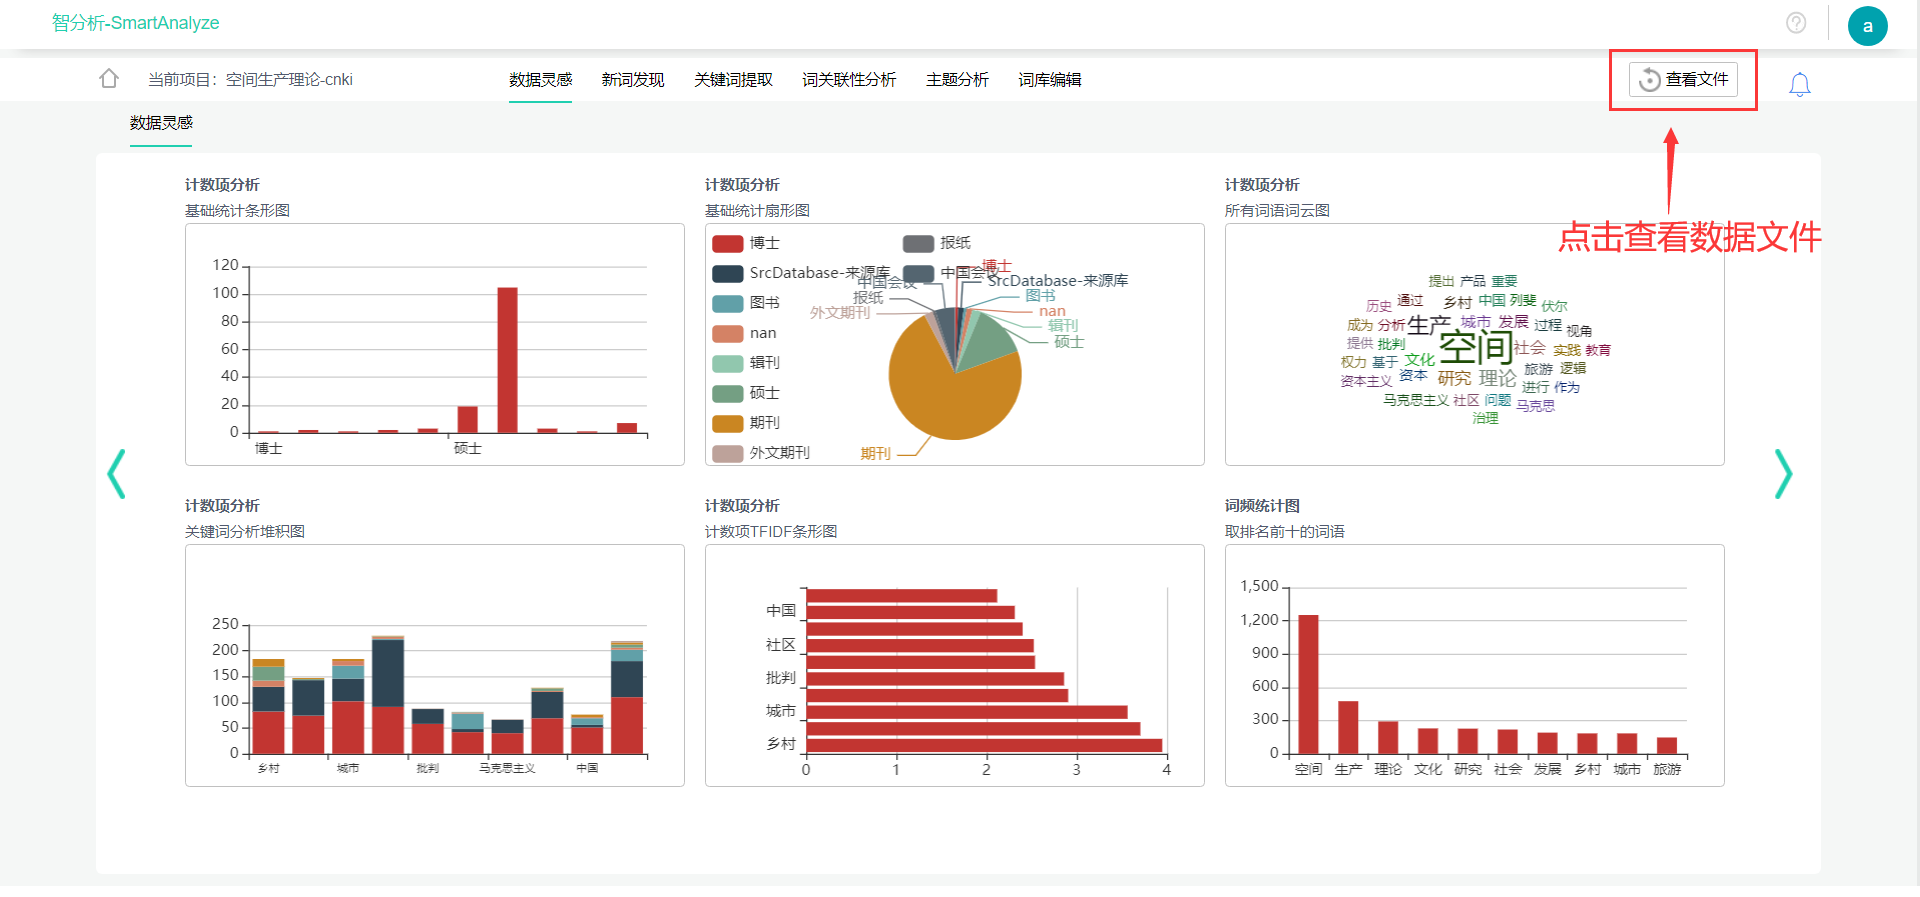
Task: Click the 取排名前十的词语 chart title
Action: point(1285,532)
